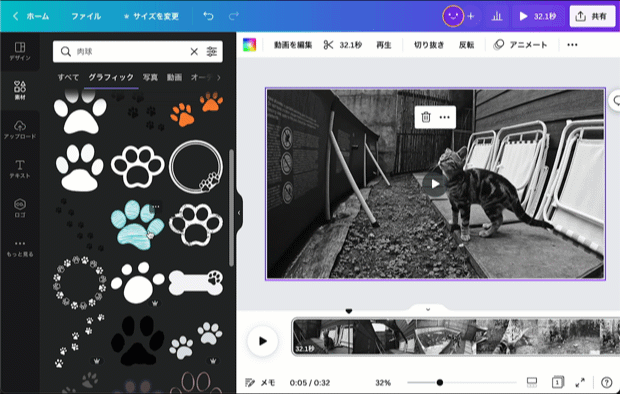
Task: Click the timeline playhead marker
Action: pos(348,311)
